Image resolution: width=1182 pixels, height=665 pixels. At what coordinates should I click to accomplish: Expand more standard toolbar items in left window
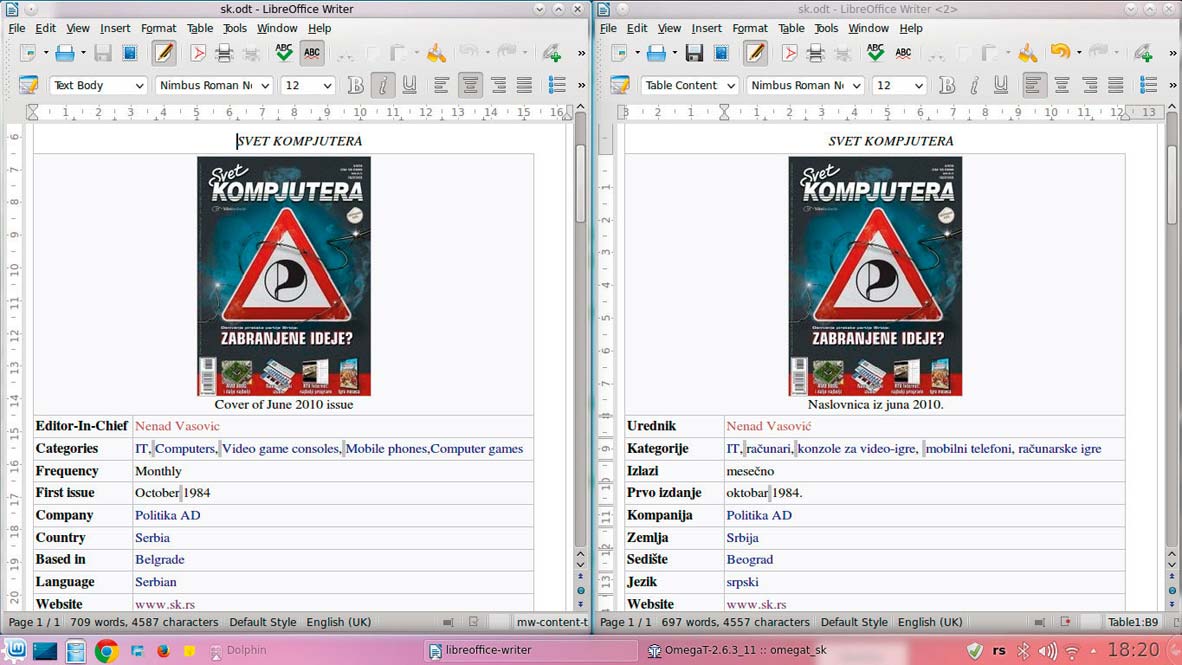581,53
